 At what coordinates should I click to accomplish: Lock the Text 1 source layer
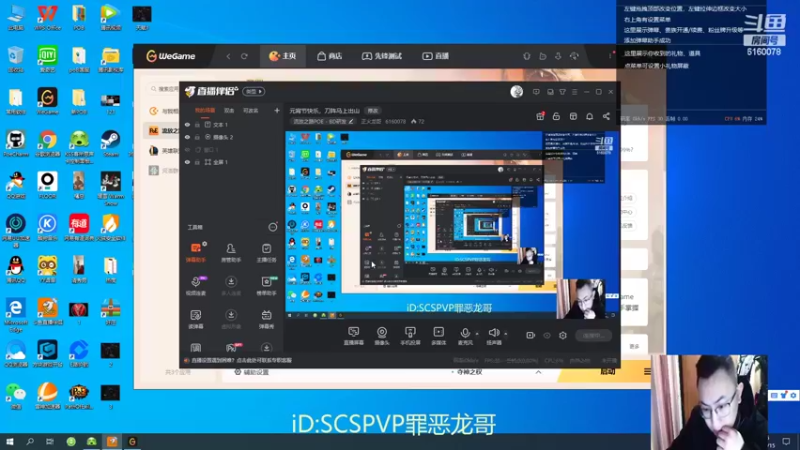pyautogui.click(x=197, y=124)
